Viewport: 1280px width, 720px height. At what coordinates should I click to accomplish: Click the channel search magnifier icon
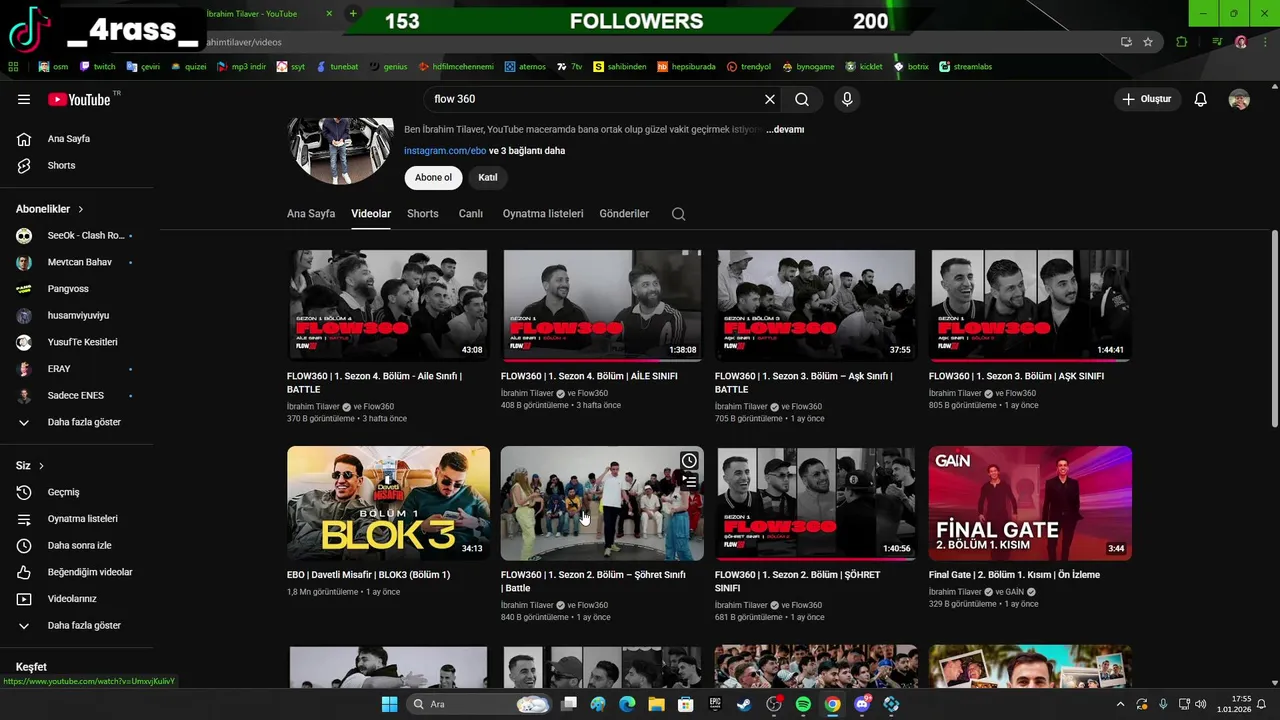(x=679, y=214)
